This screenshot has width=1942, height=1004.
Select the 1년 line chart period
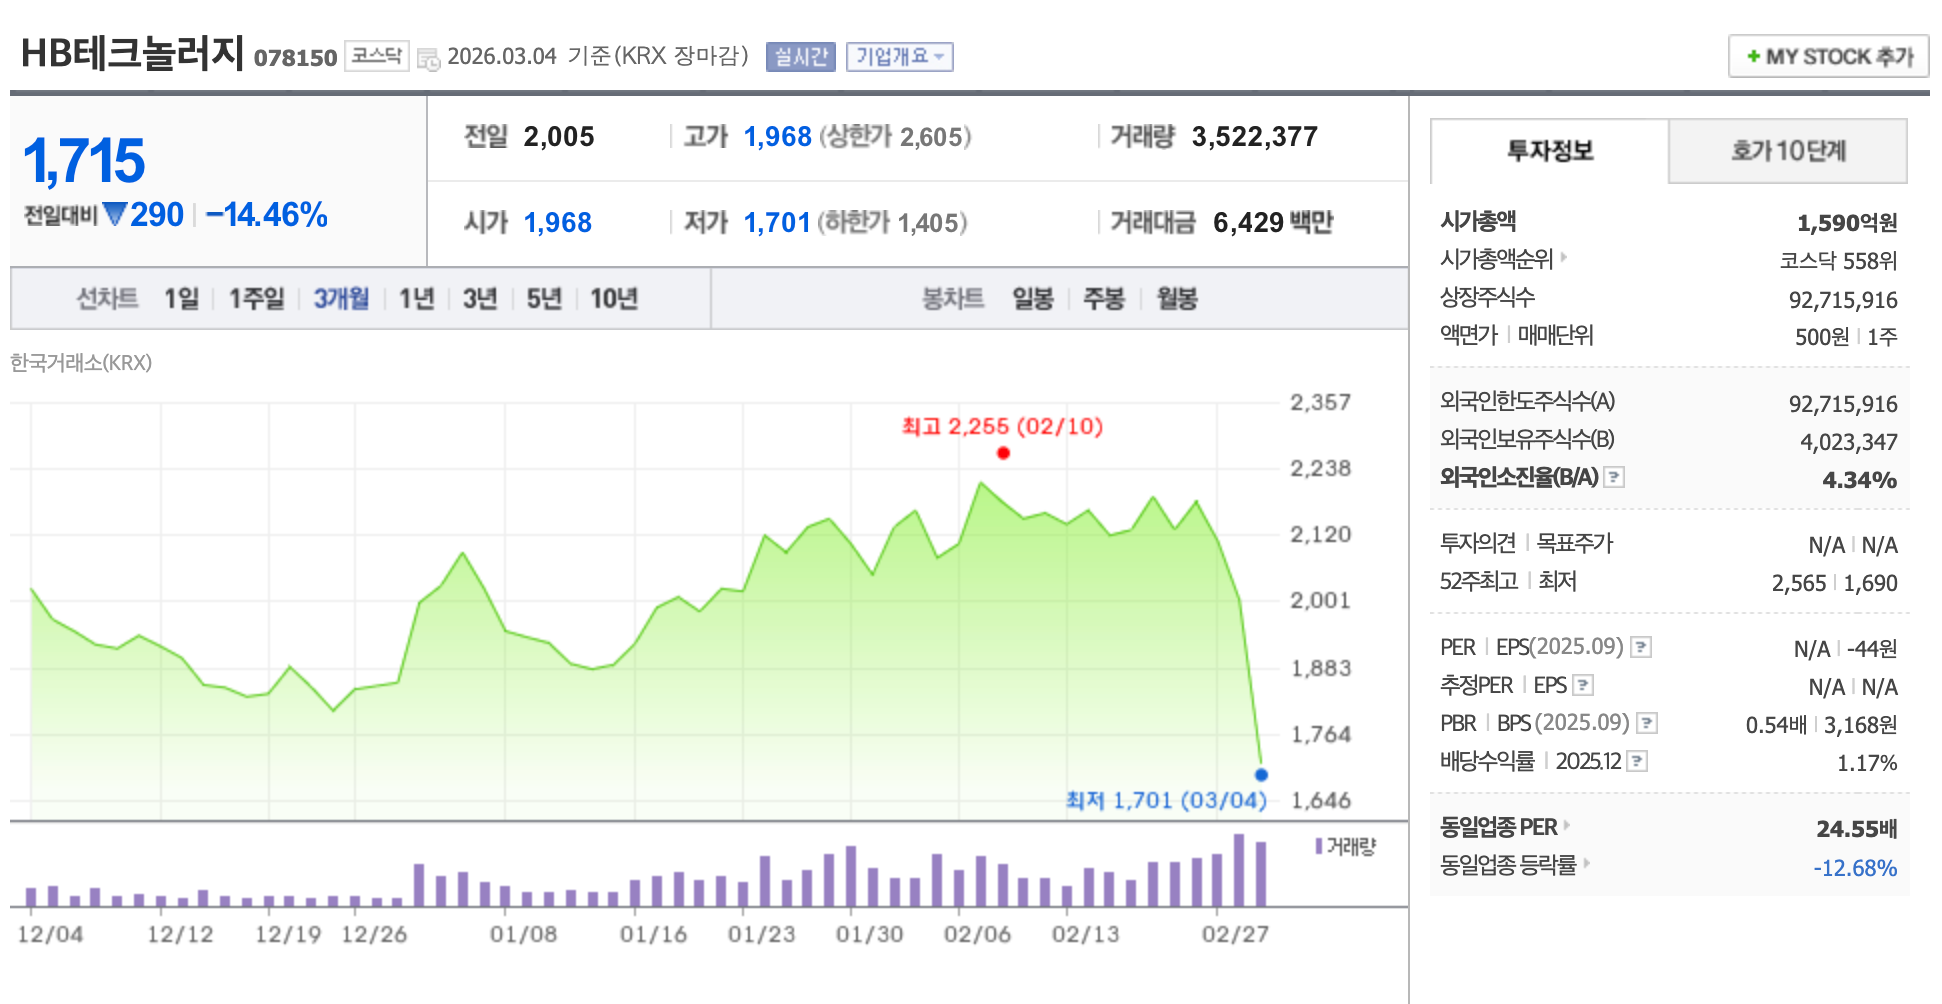coord(416,298)
